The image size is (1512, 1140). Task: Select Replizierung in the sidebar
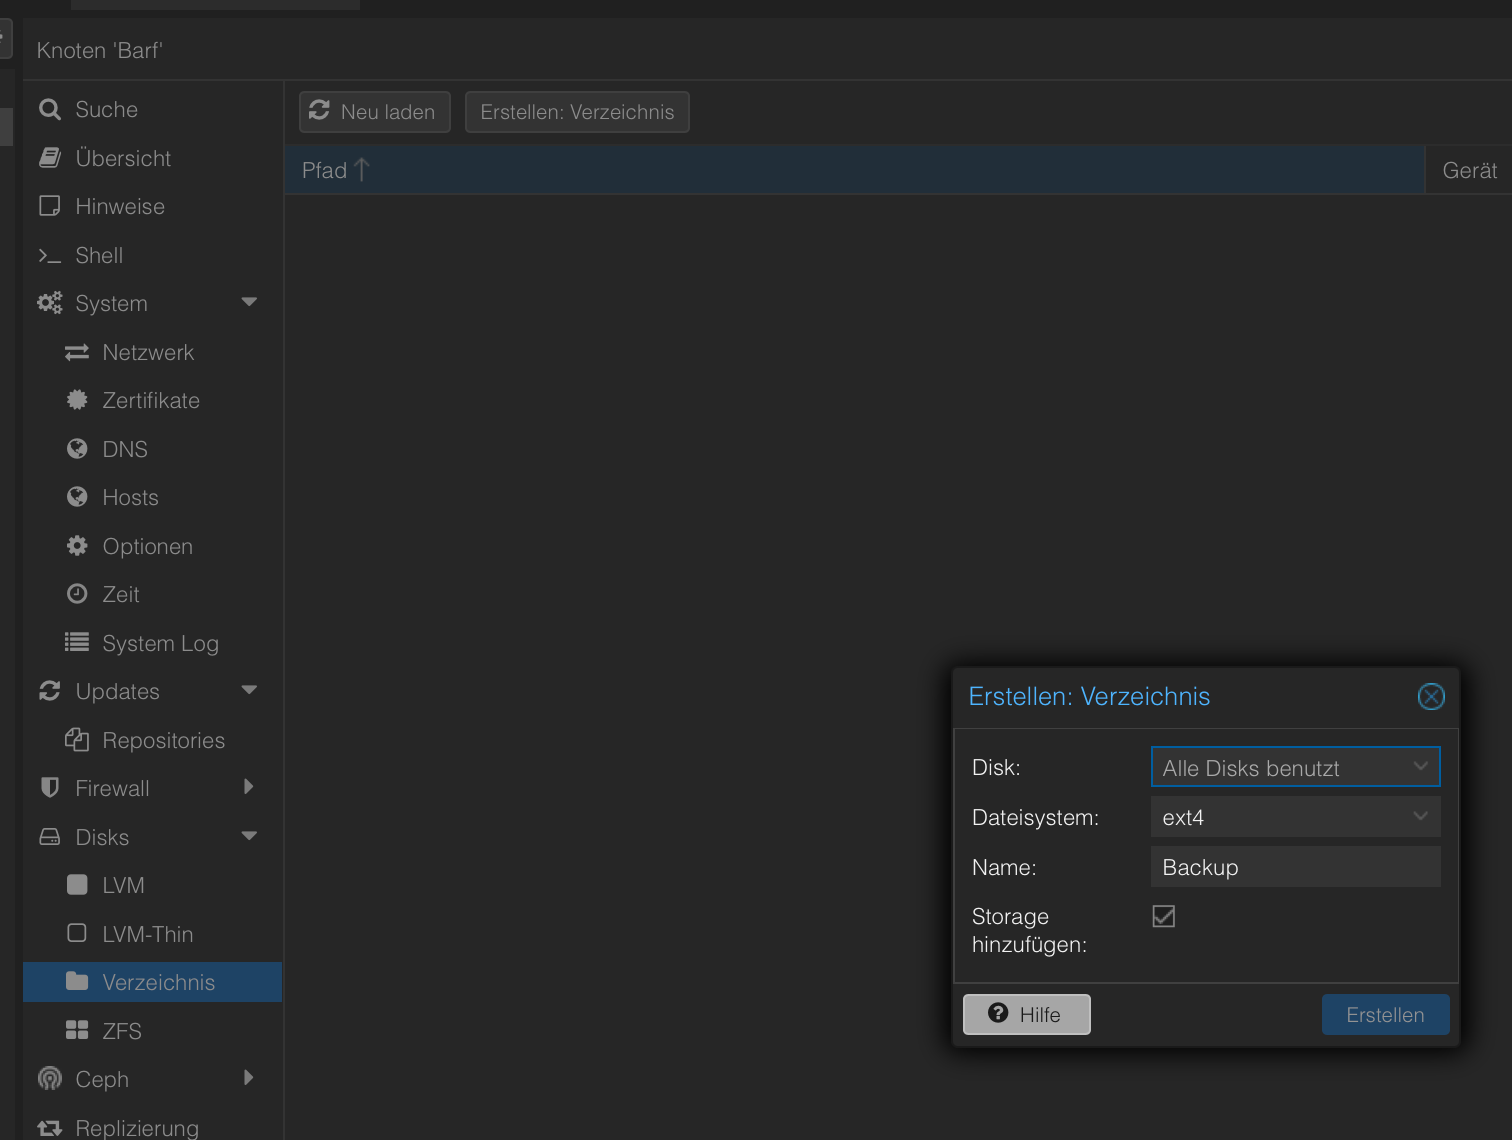pos(152,1128)
